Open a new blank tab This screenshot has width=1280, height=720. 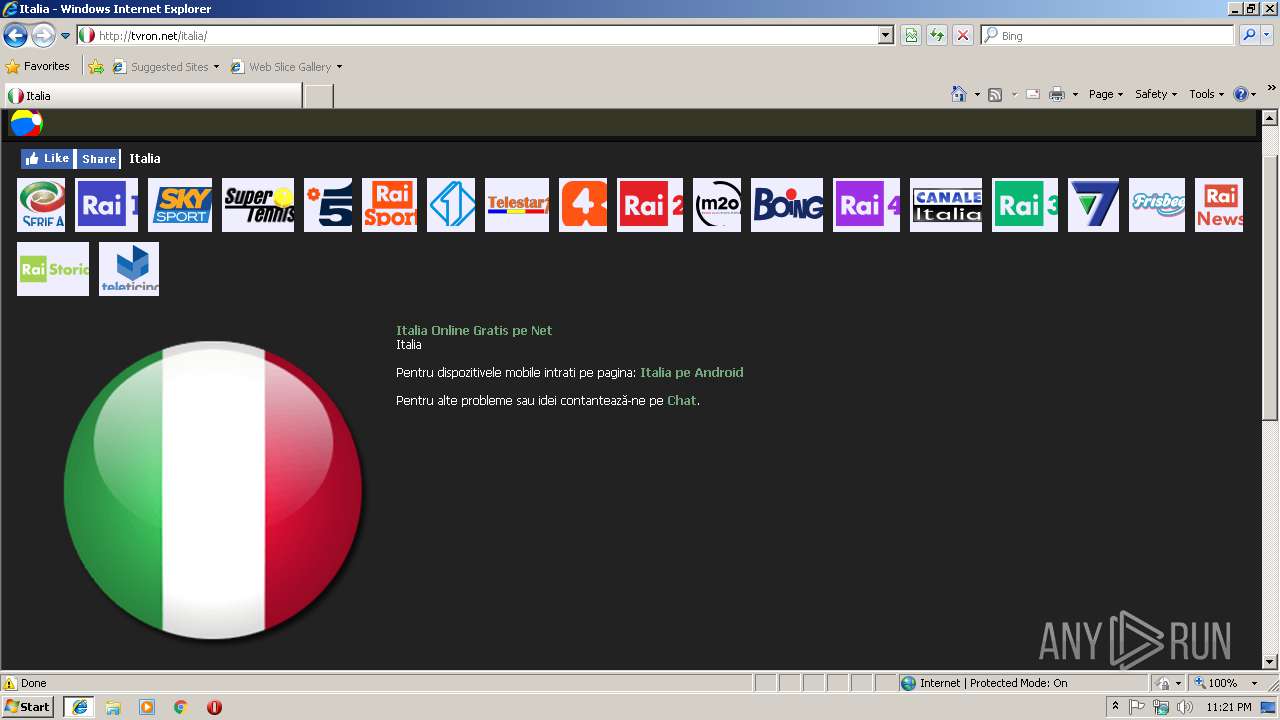point(318,96)
